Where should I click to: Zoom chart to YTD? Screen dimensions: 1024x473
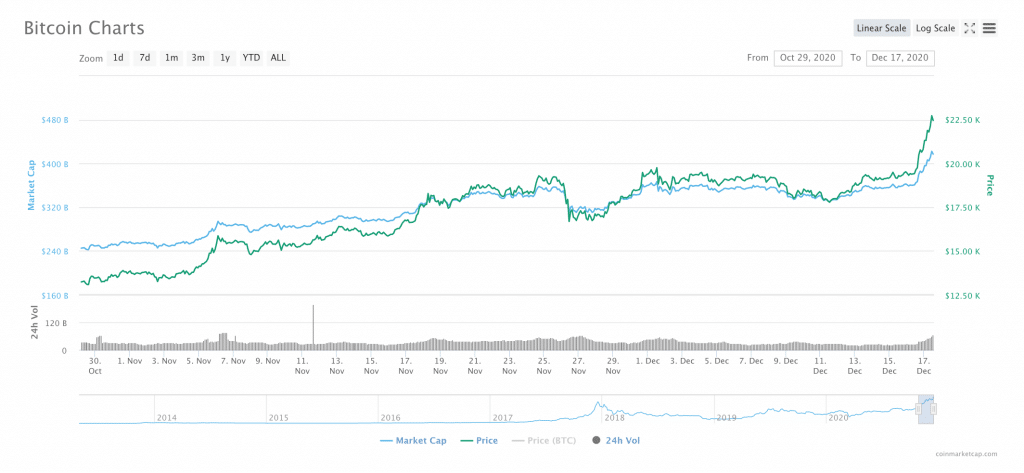pos(251,58)
